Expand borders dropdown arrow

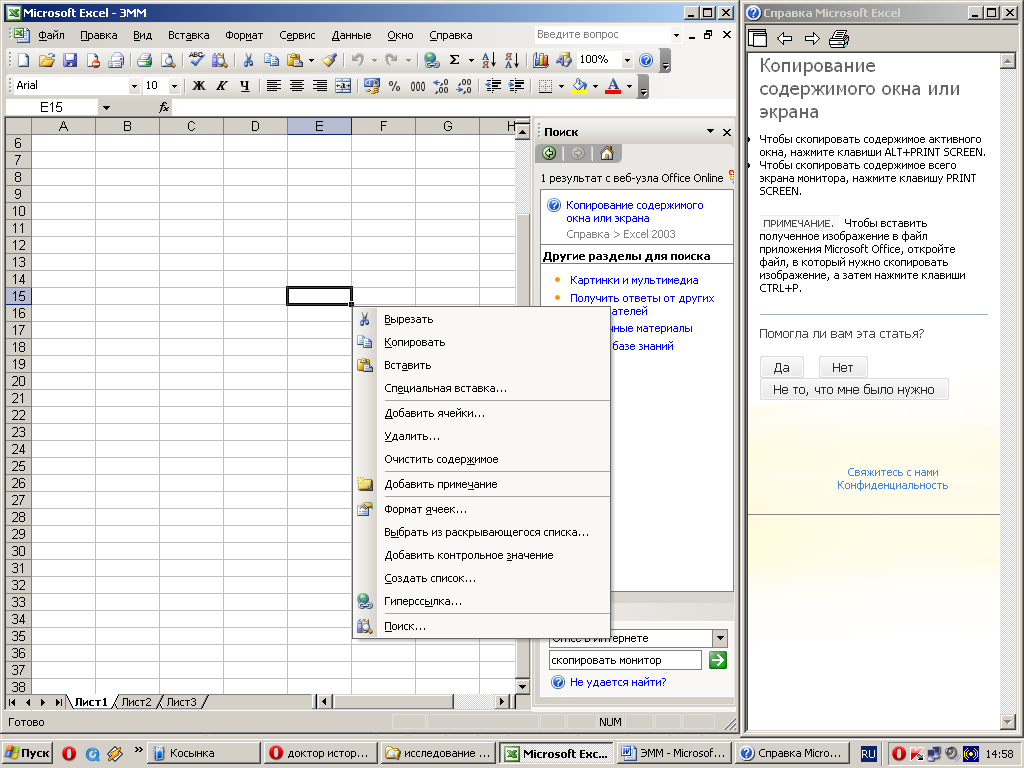click(561, 86)
